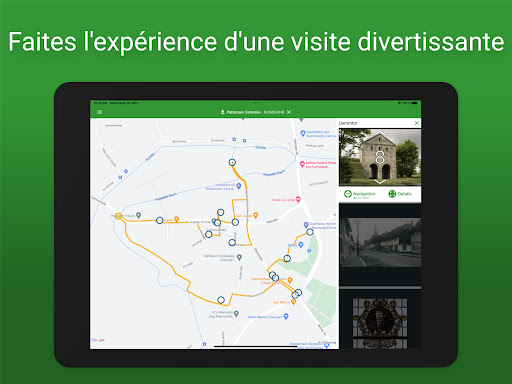The width and height of the screenshot is (512, 384).
Task: Select the historic street photo card
Action: 380,243
